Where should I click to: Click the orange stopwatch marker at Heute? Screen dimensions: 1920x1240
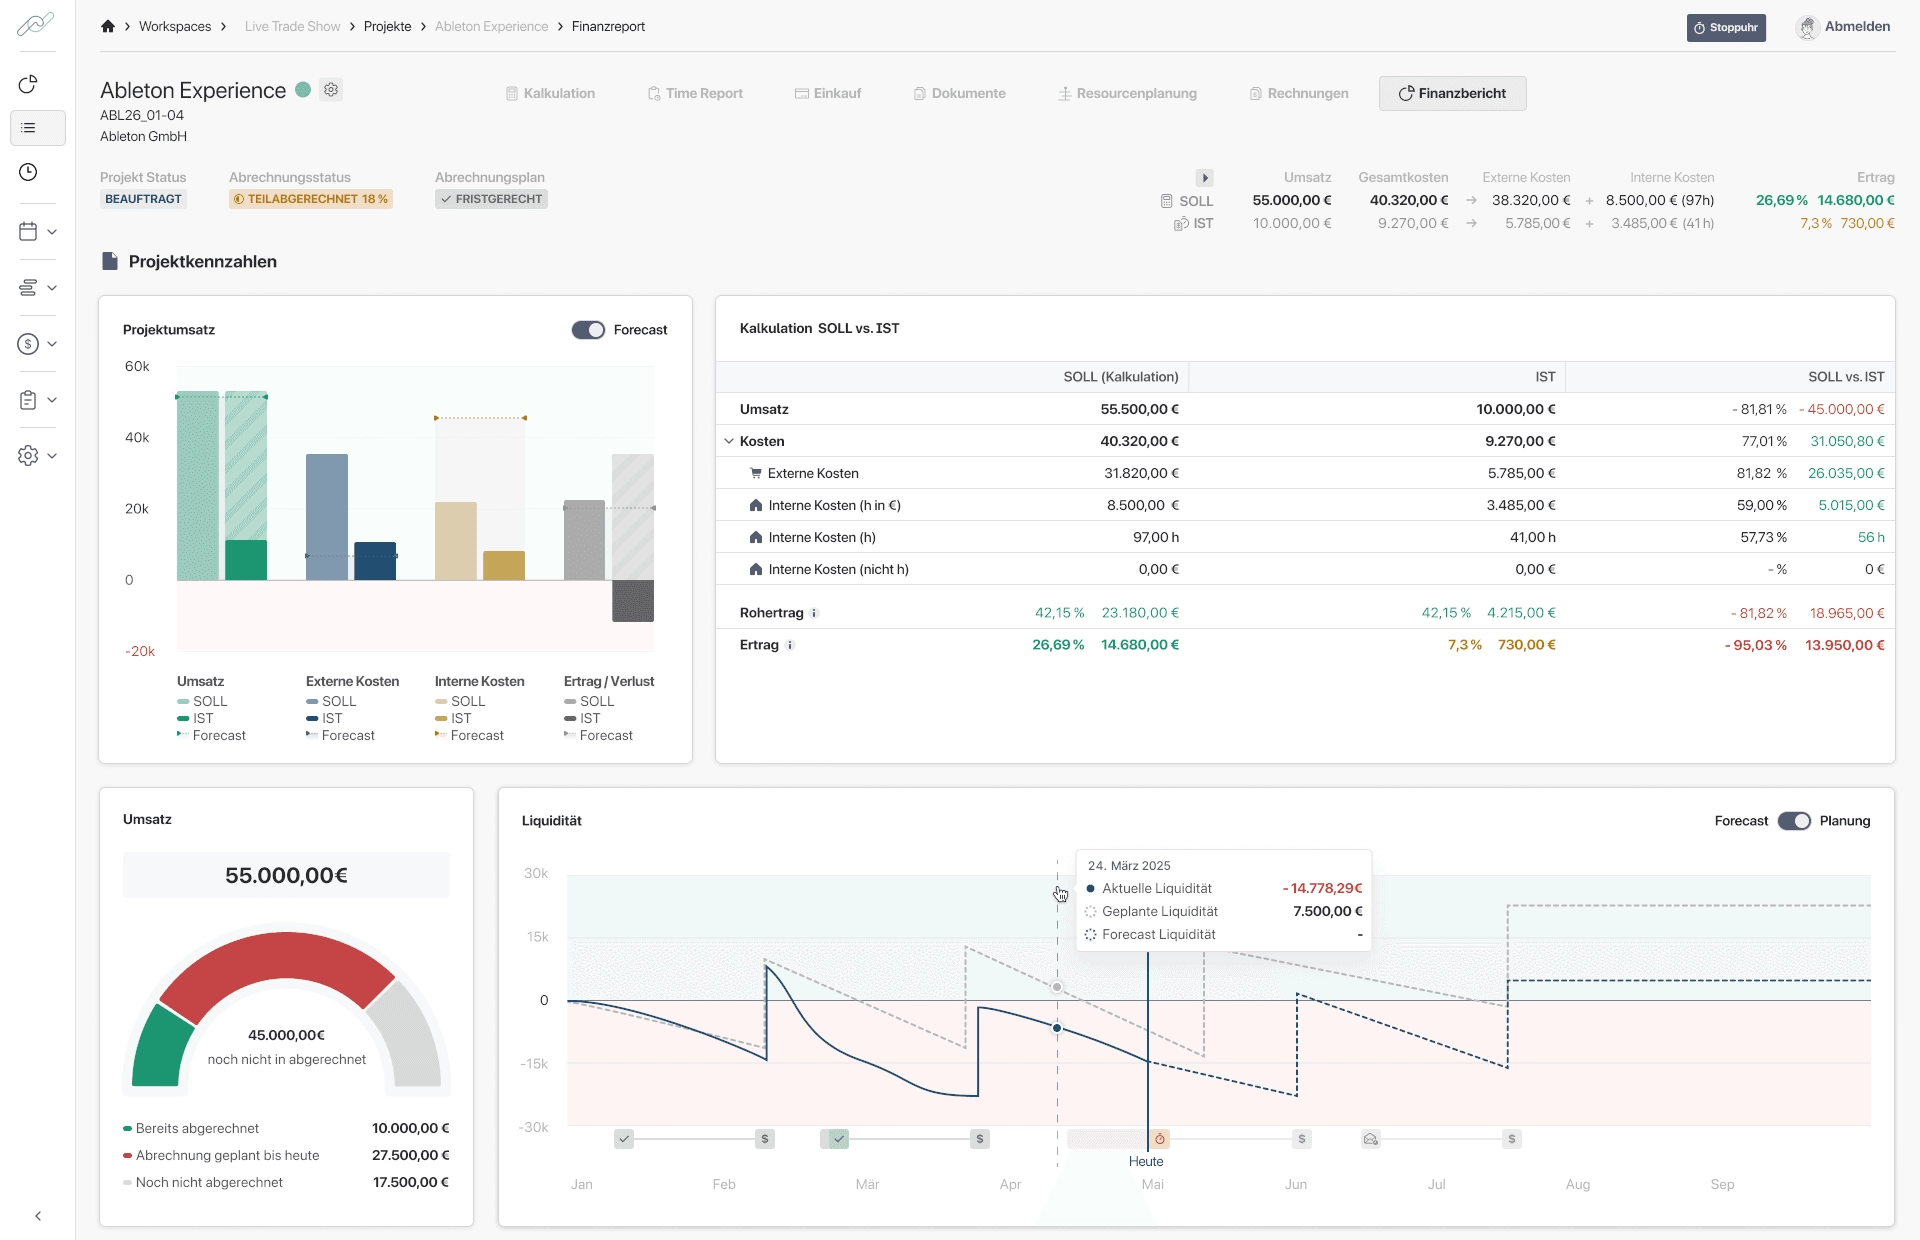pos(1160,1139)
